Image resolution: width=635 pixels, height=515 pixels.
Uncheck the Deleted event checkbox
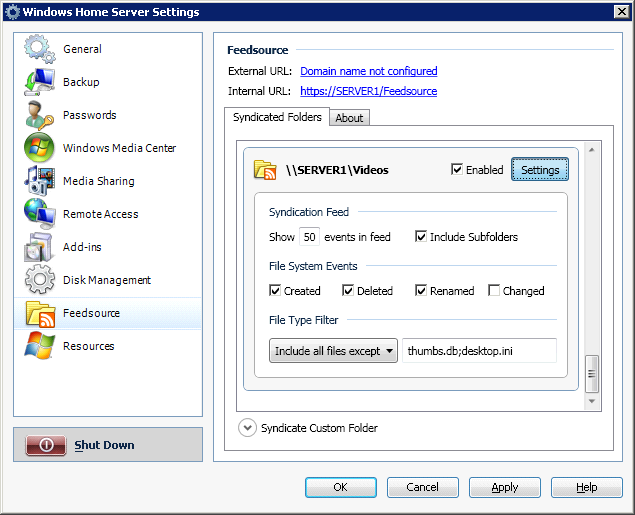347,290
